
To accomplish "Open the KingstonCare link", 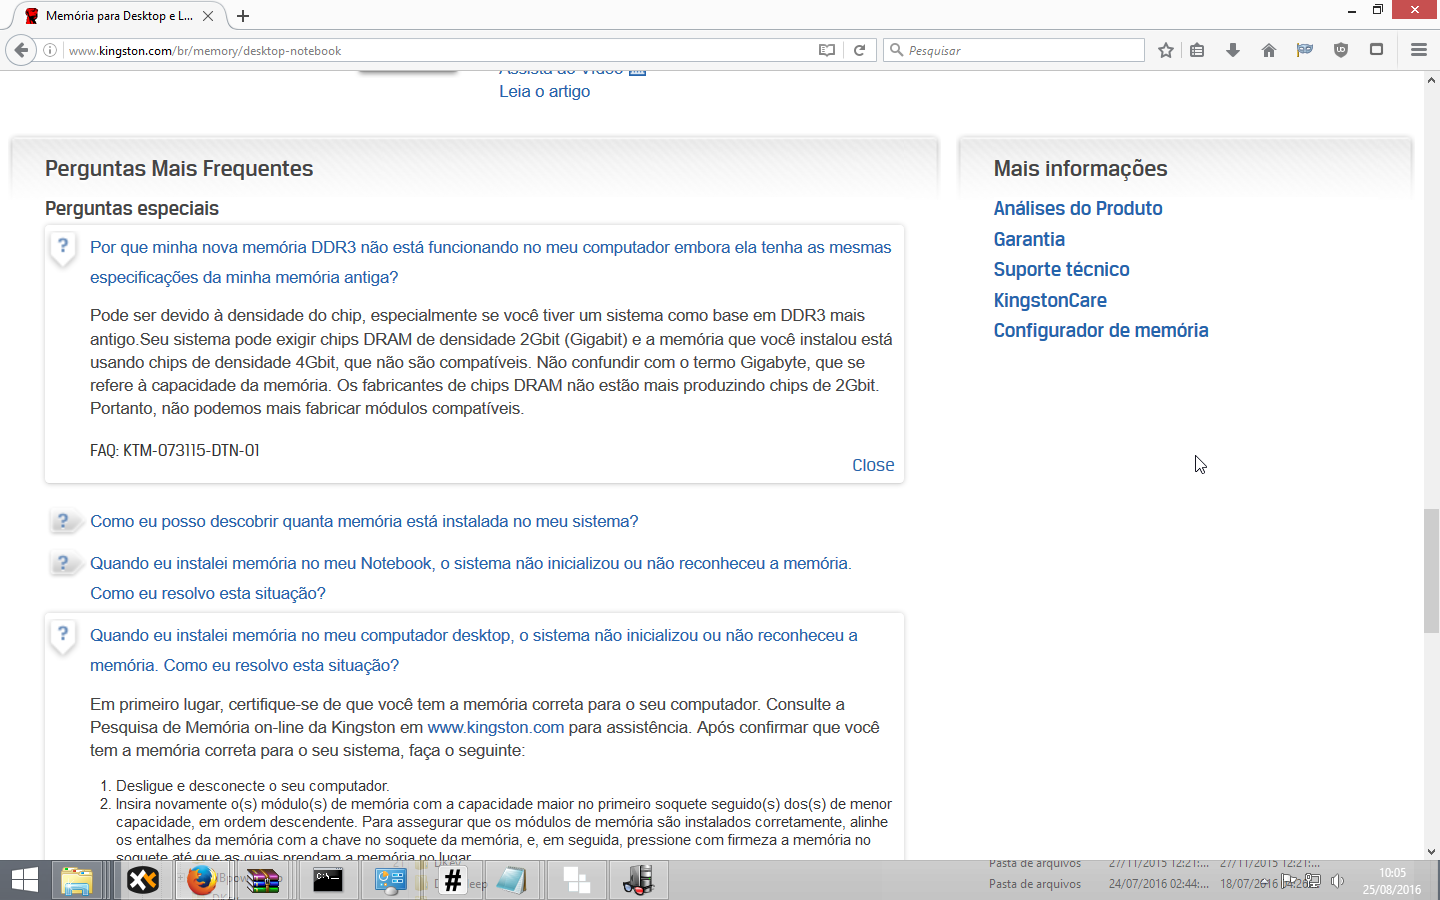I will click(x=1050, y=300).
